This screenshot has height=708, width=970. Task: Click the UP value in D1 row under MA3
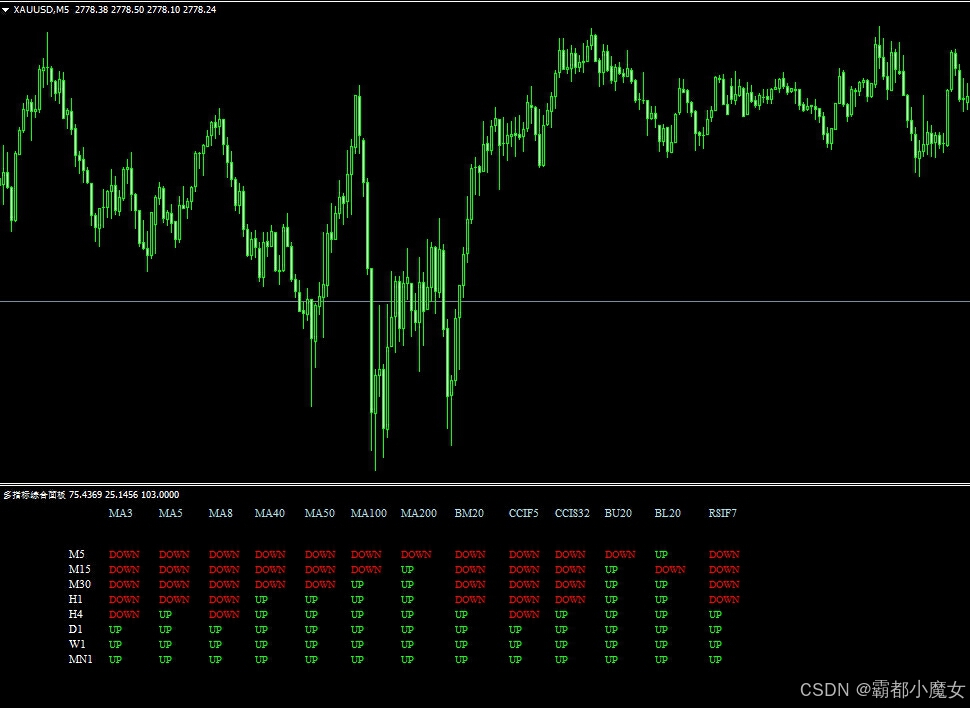pos(116,629)
